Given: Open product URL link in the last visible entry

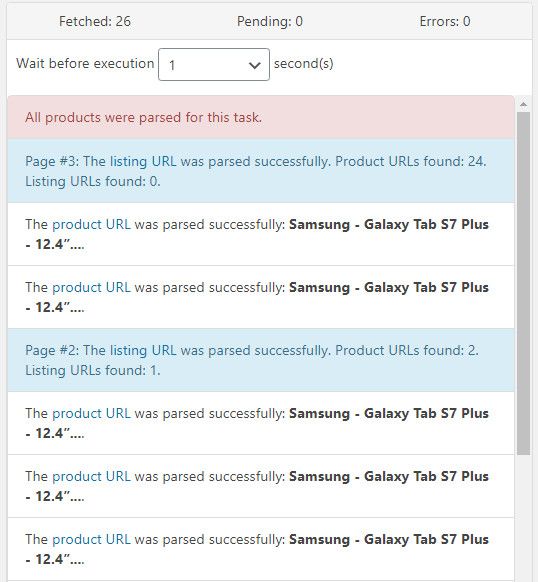Looking at the screenshot, I should (91, 539).
